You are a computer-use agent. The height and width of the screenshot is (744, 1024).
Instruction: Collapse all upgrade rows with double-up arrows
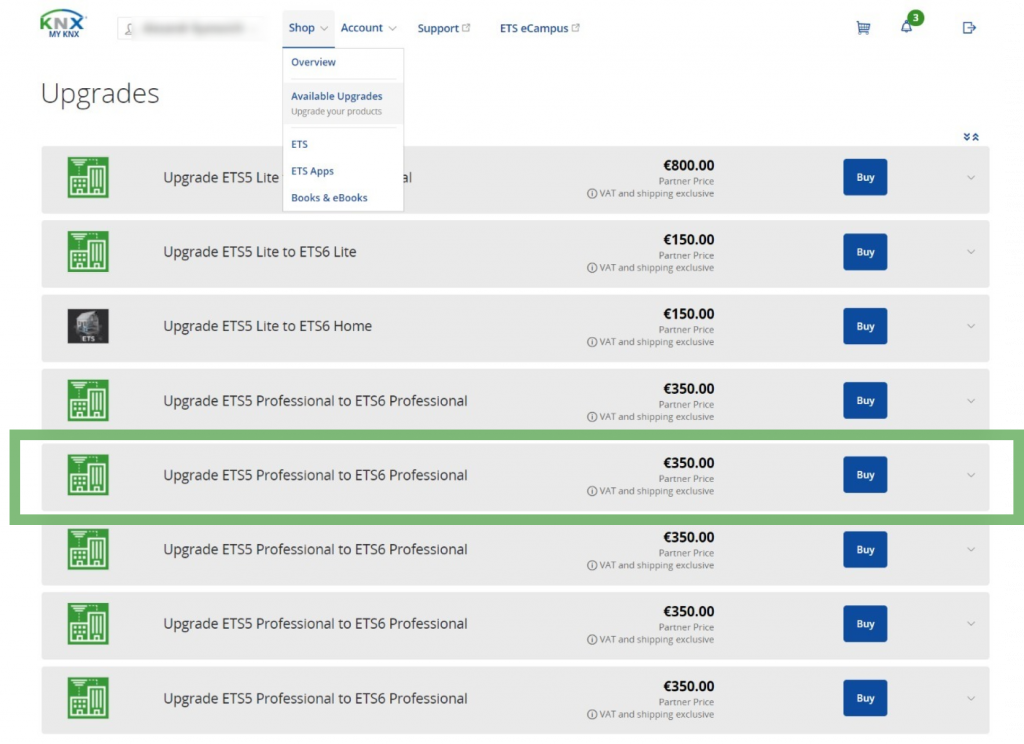976,137
